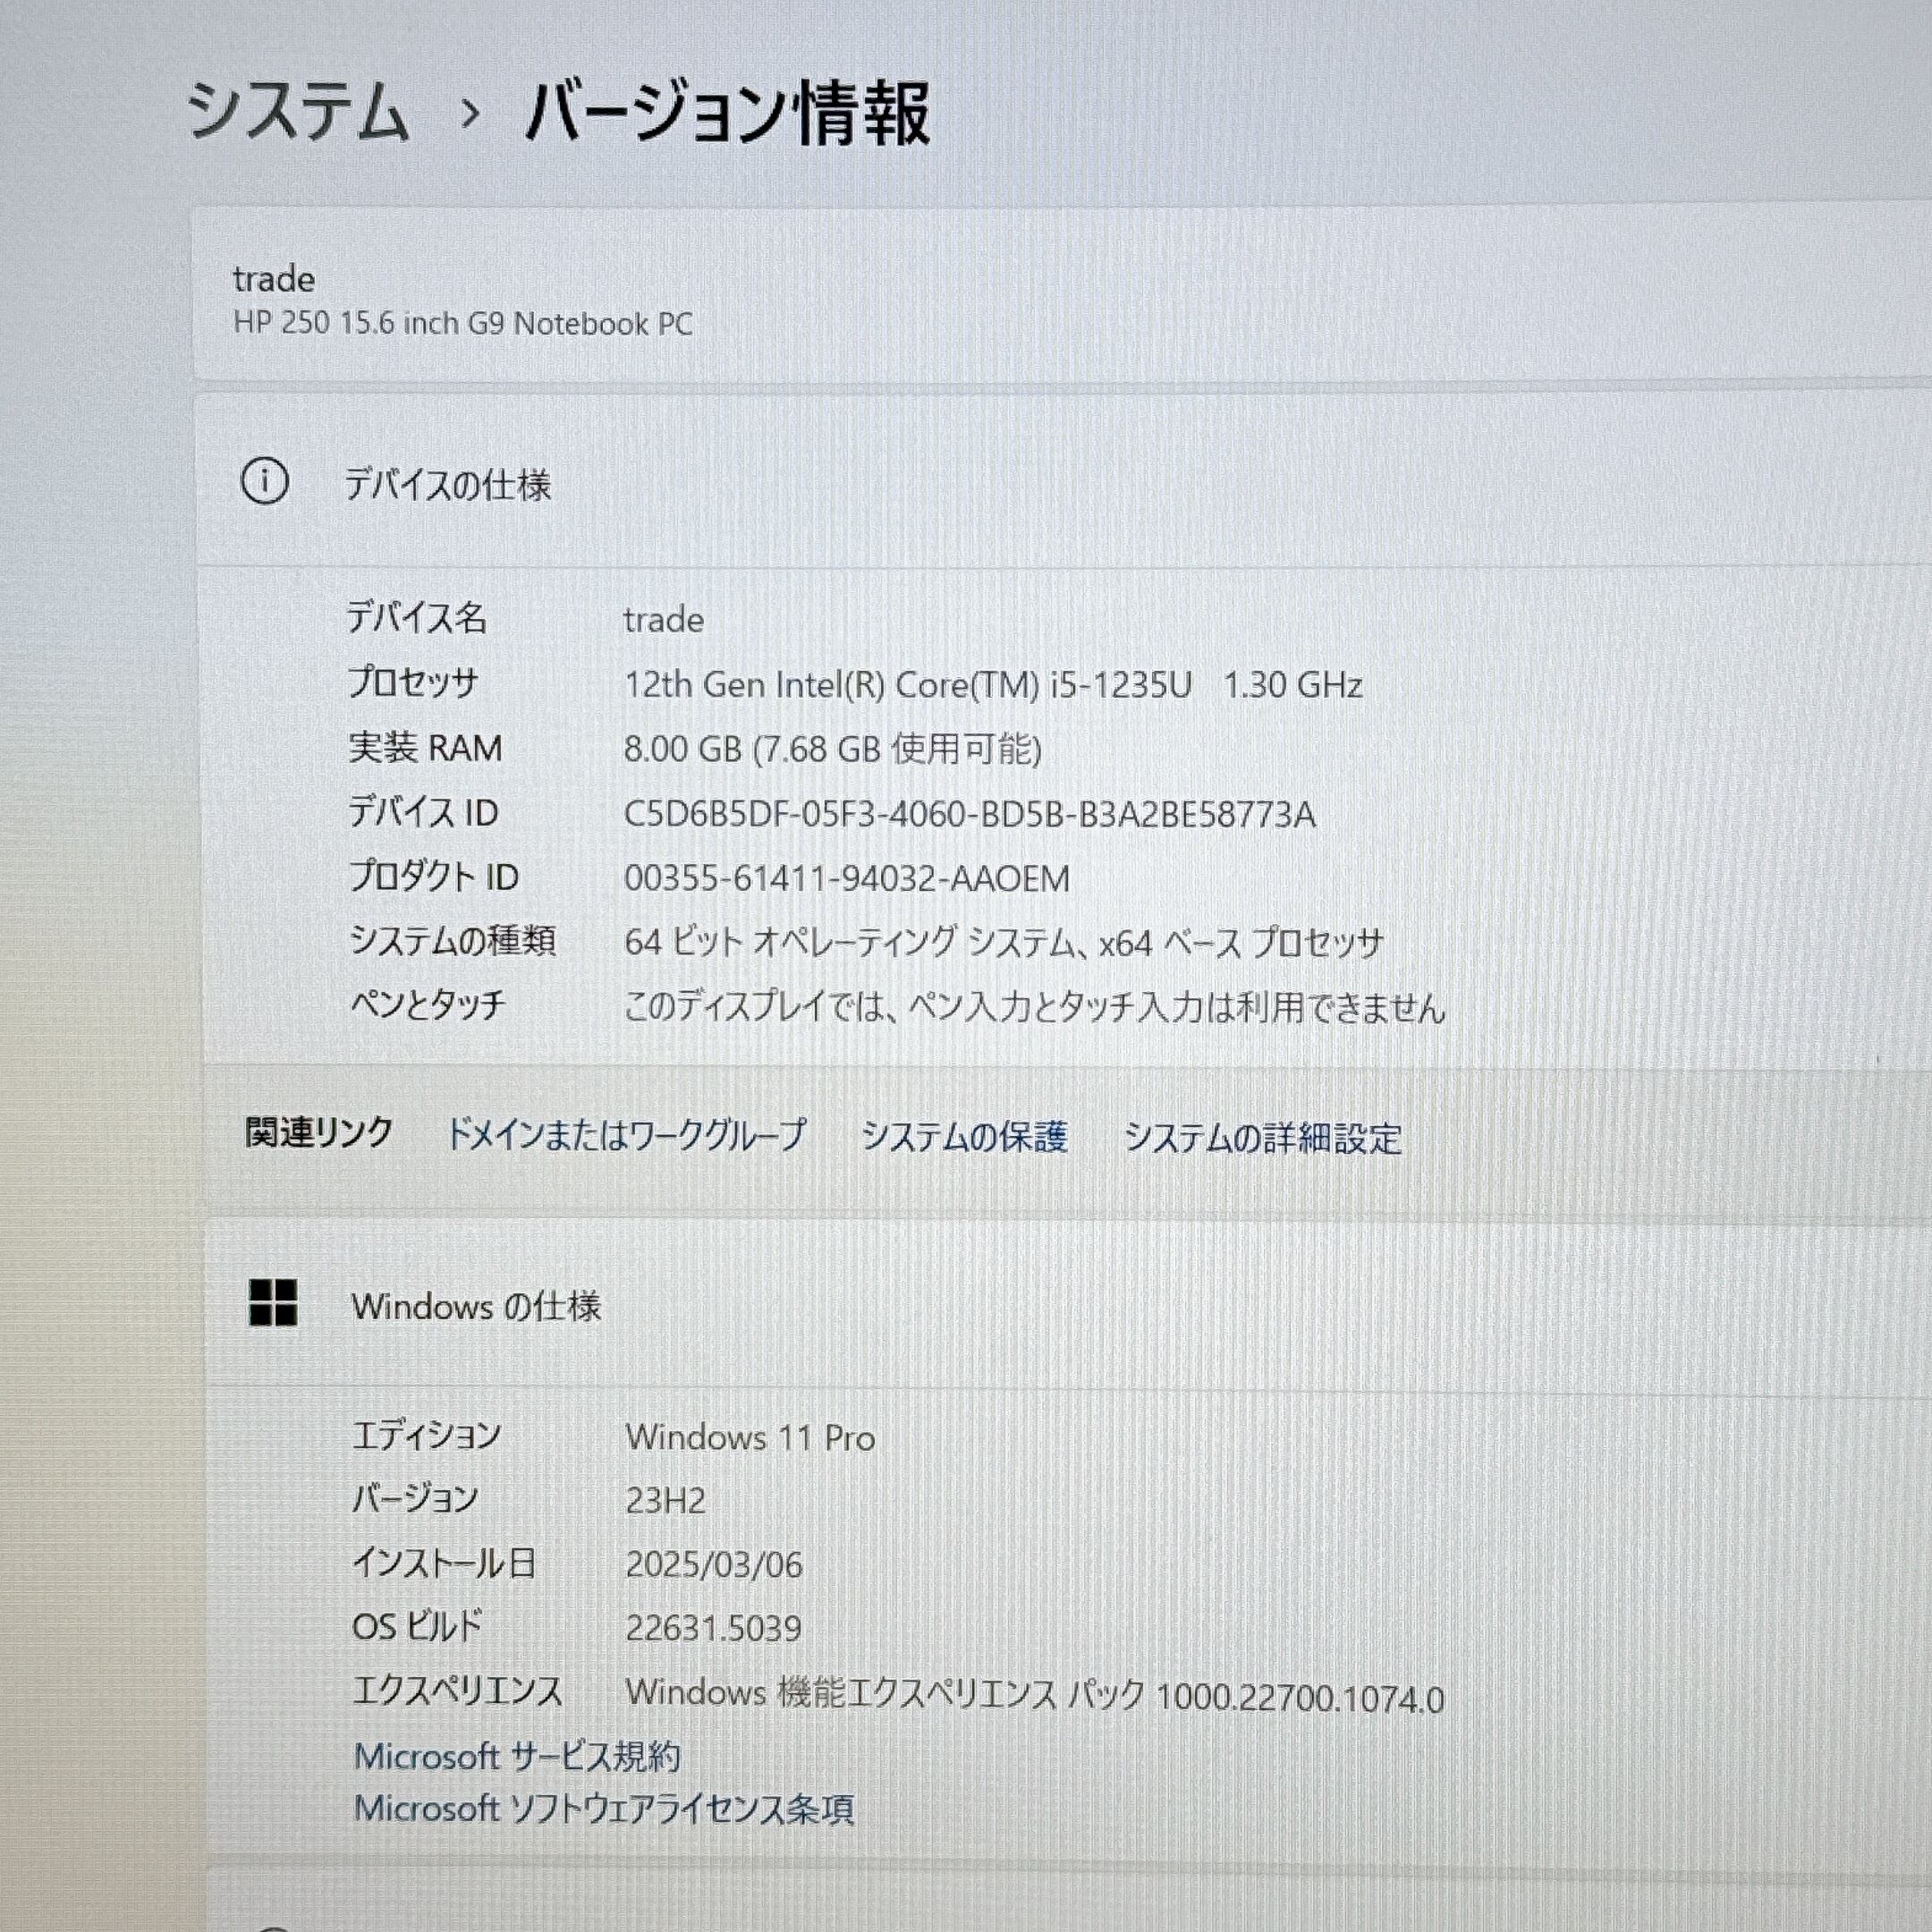Image resolution: width=1932 pixels, height=1932 pixels.
Task: Open システムの保護 link
Action: tap(964, 1137)
